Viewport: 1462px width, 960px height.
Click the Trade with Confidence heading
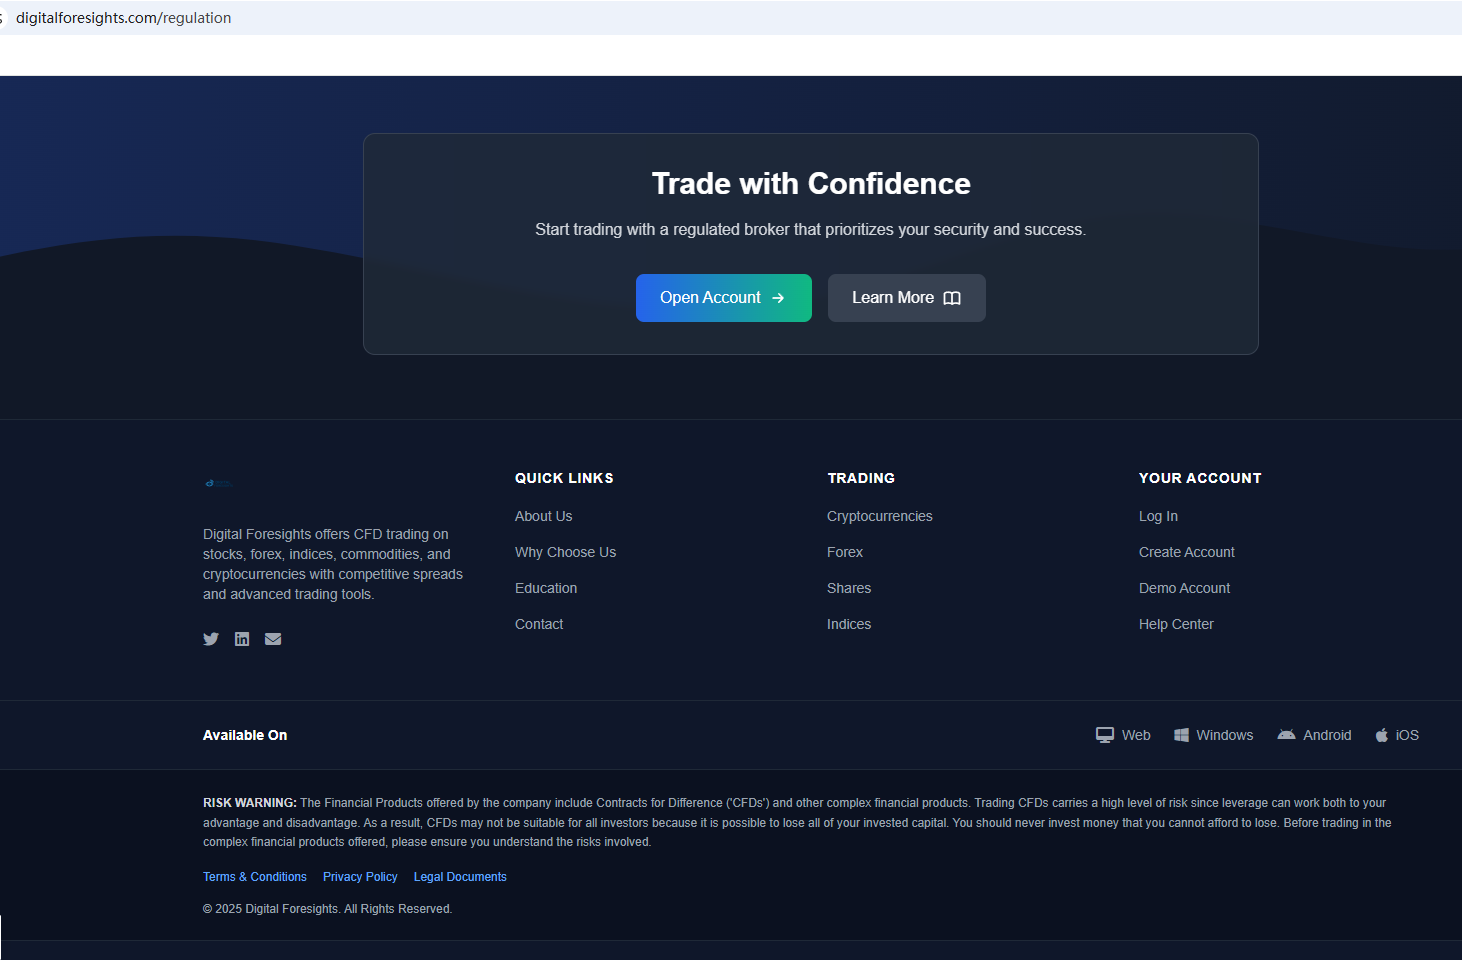coord(811,184)
